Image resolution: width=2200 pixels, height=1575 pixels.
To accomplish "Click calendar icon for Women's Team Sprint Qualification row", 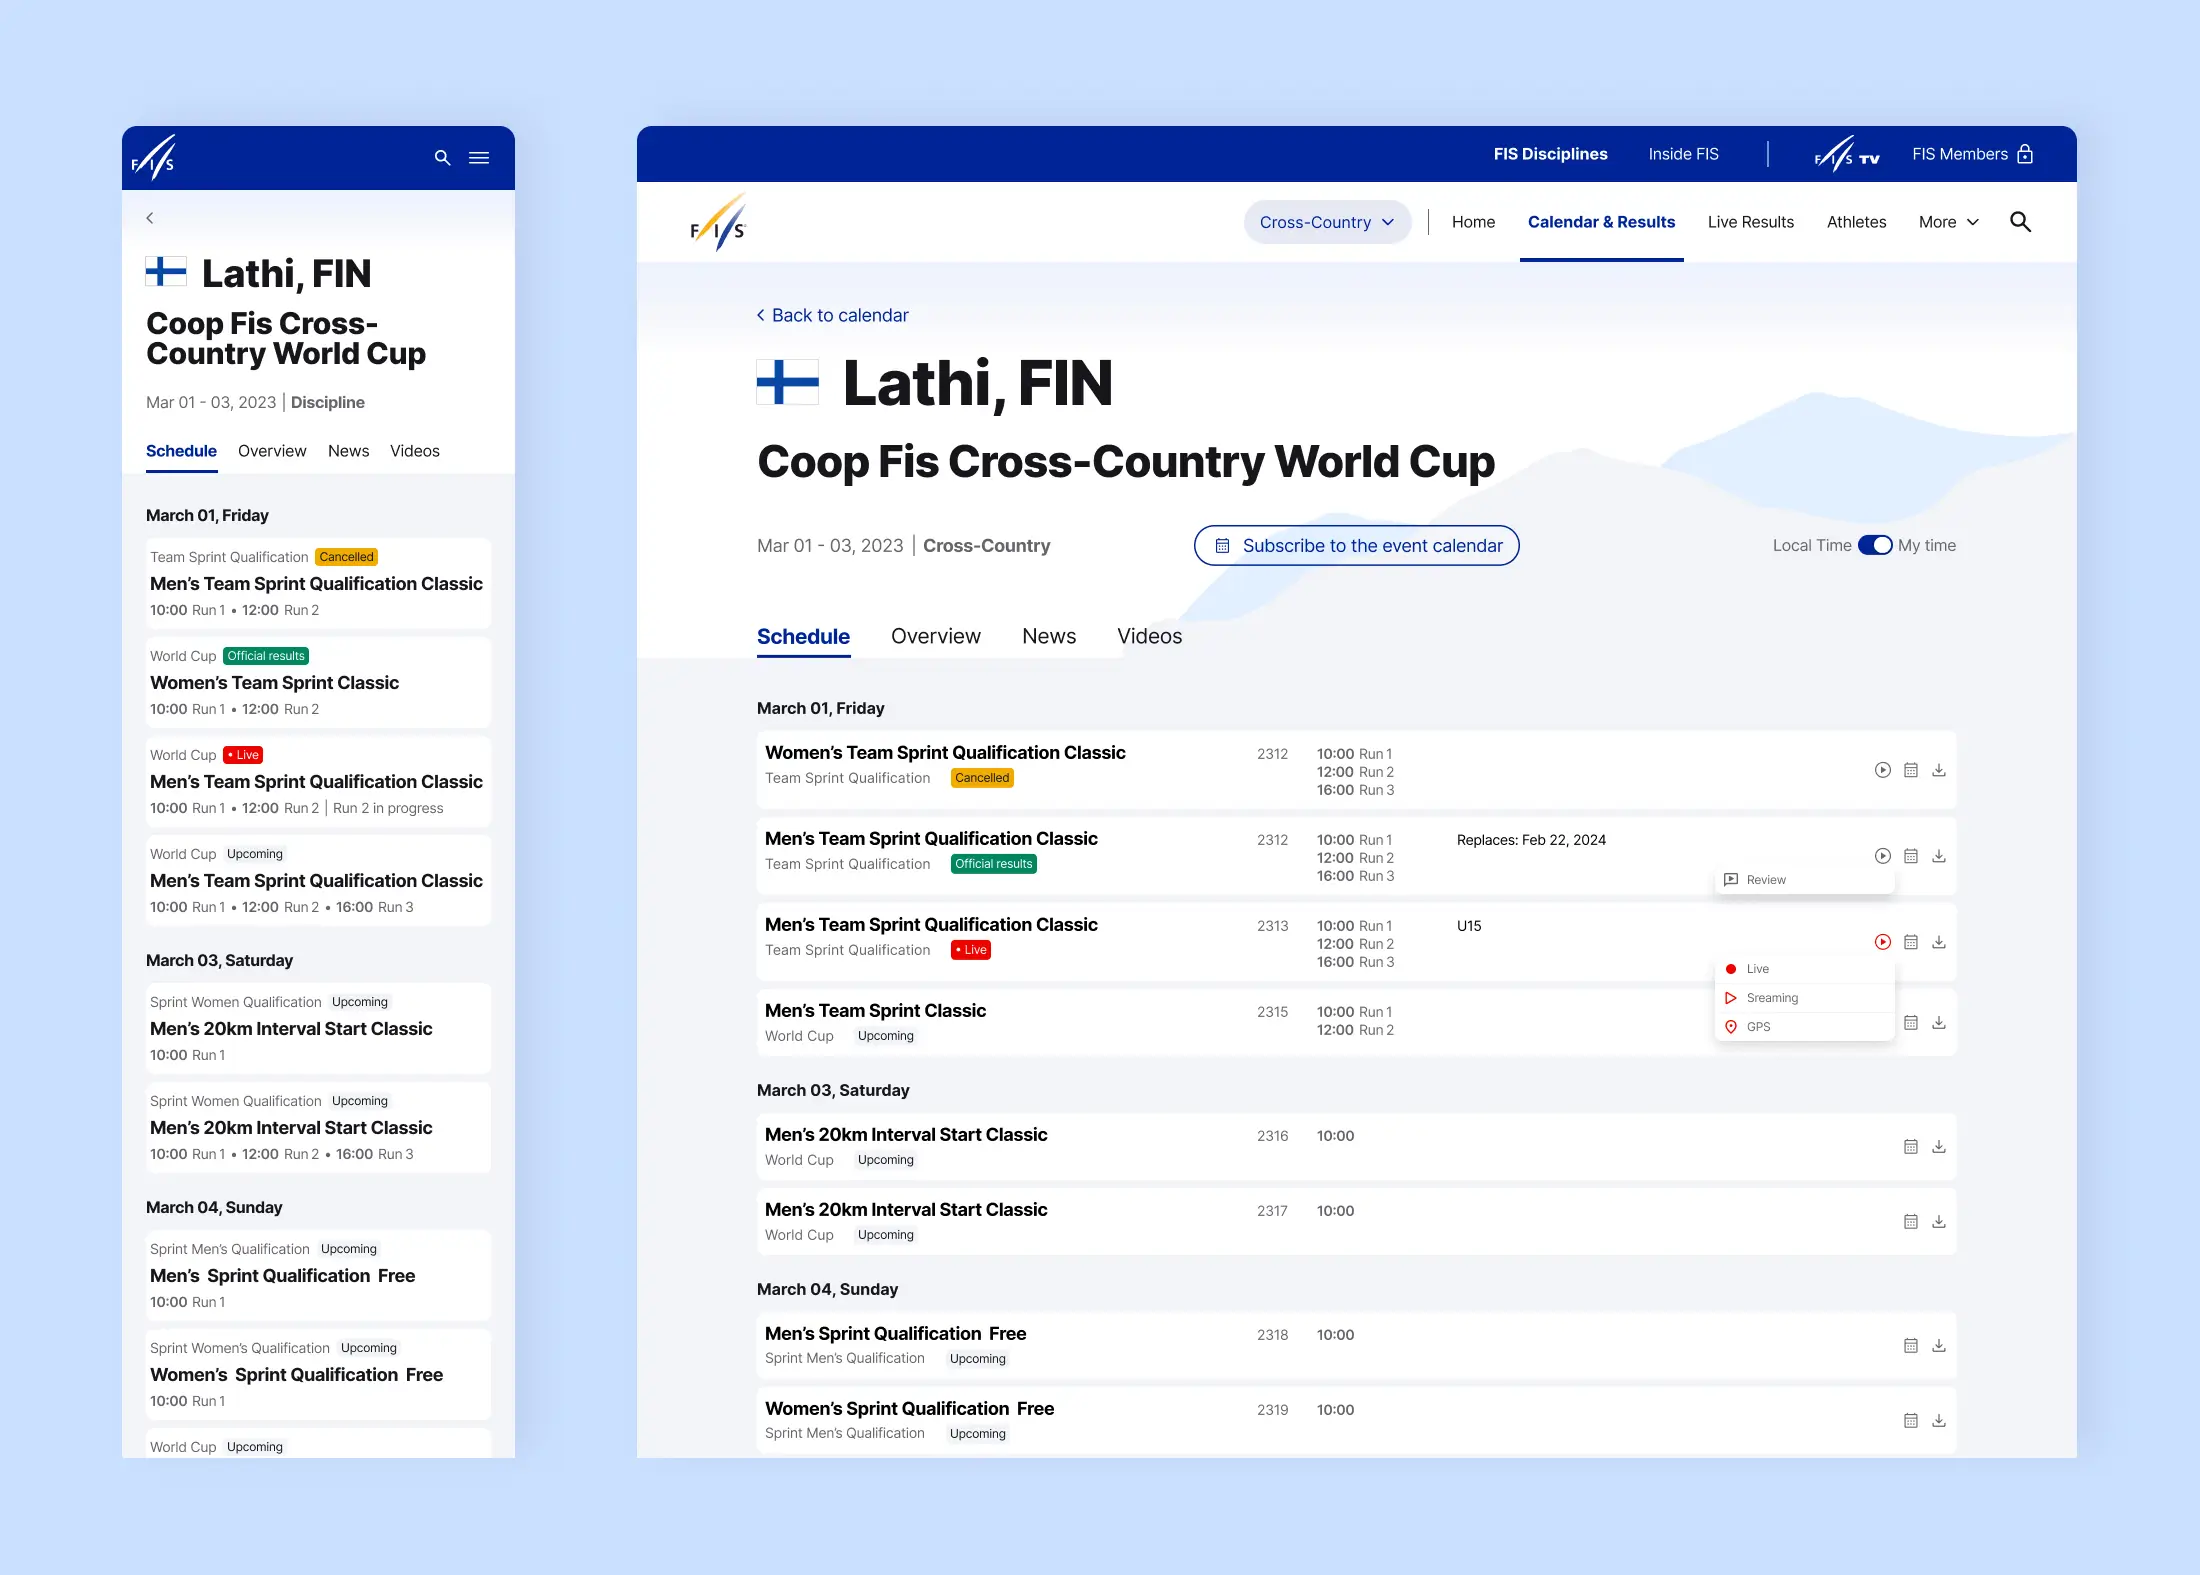I will 1910,770.
